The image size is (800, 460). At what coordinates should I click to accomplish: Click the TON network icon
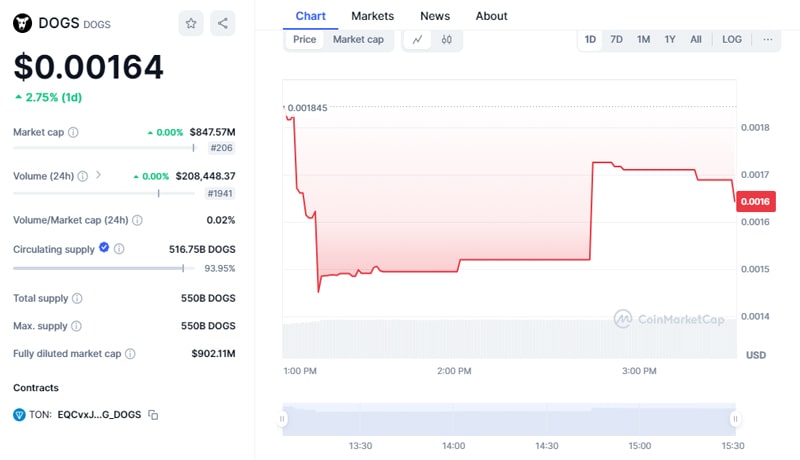19,415
